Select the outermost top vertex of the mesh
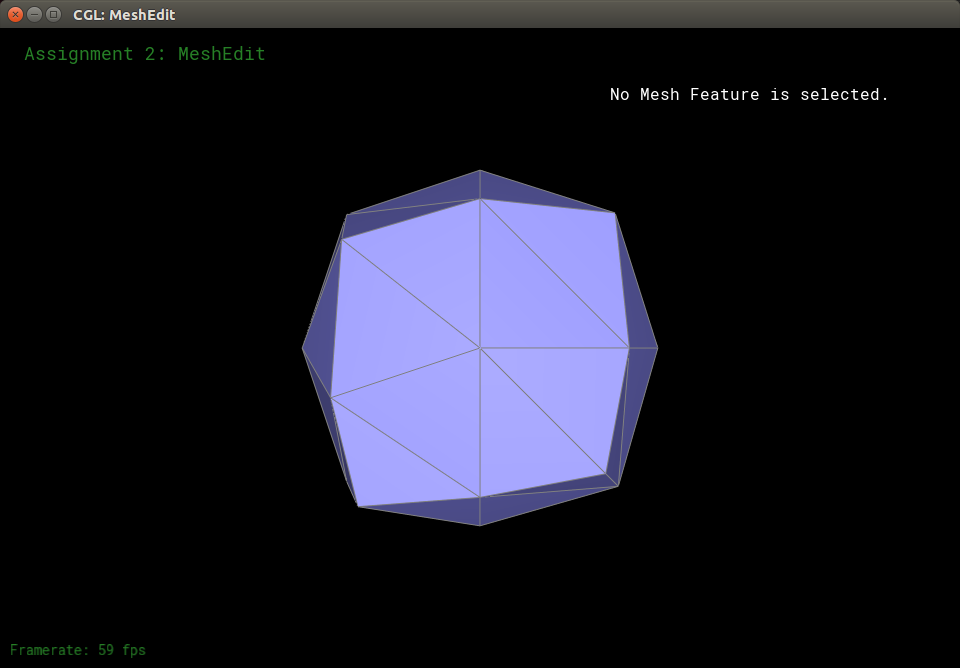Viewport: 960px width, 668px height. [480, 171]
